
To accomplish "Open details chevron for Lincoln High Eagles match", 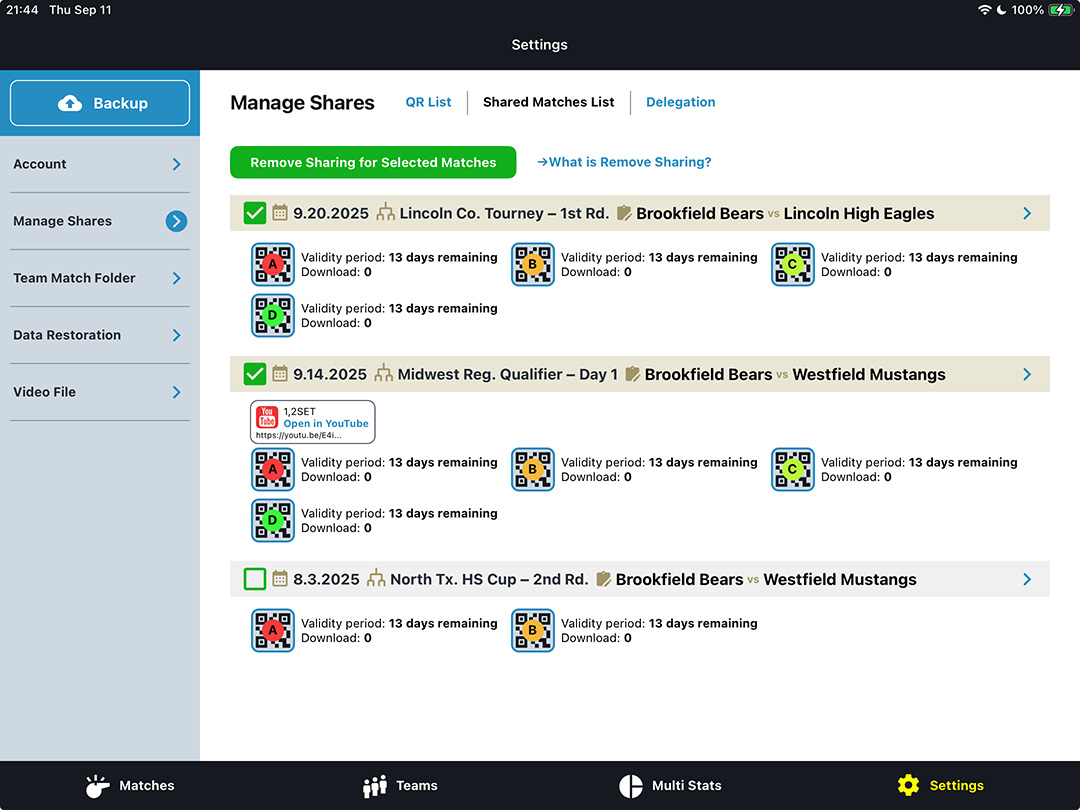I will pyautogui.click(x=1027, y=213).
